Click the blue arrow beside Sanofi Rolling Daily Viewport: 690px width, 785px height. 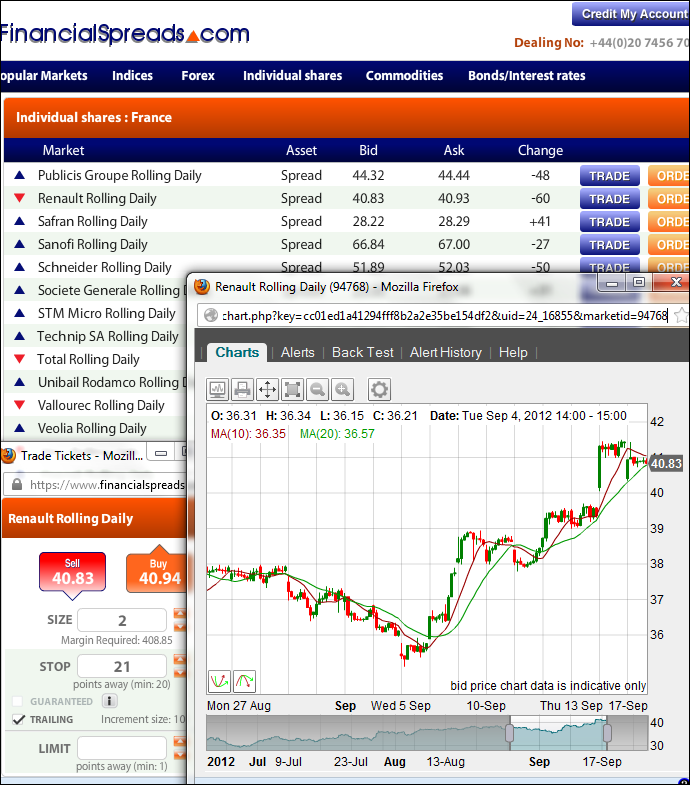point(20,244)
